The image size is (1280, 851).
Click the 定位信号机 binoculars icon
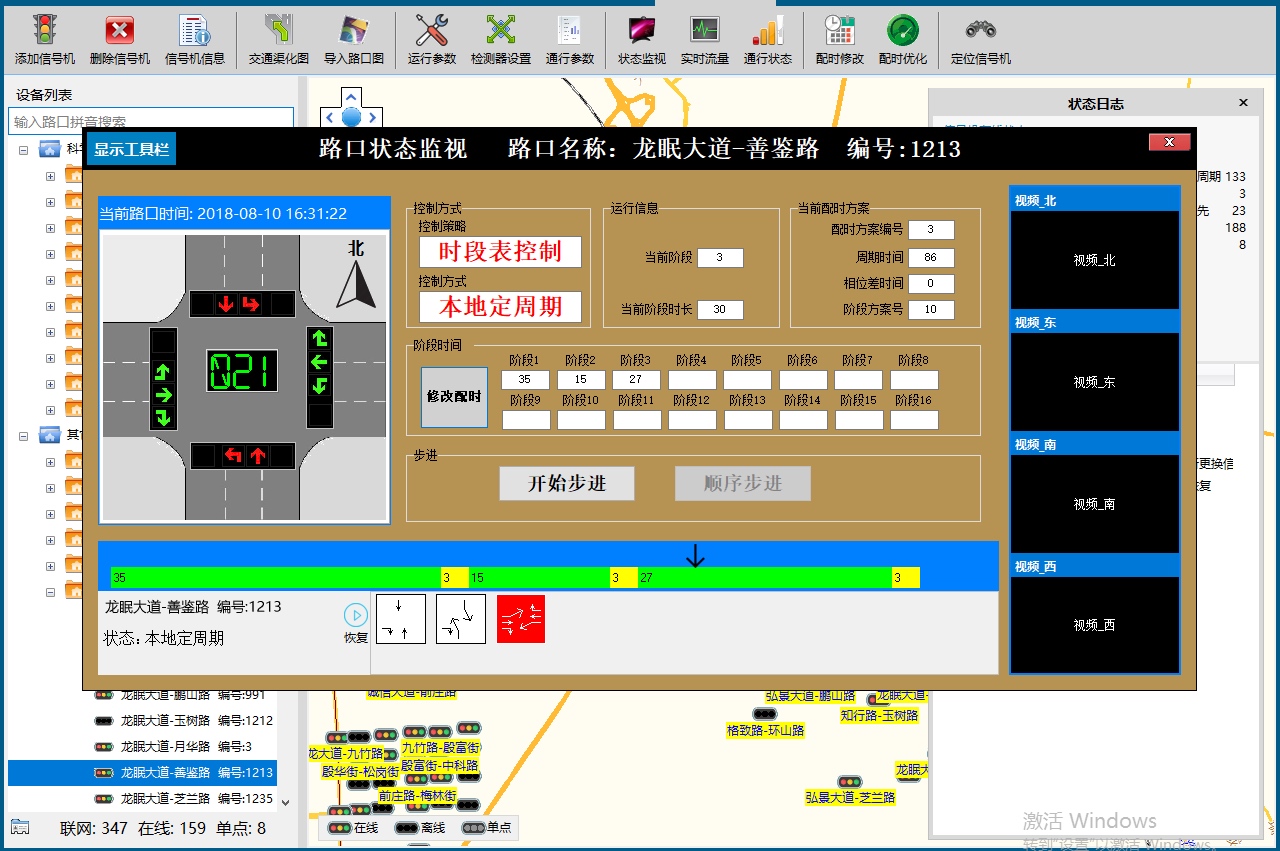click(980, 30)
